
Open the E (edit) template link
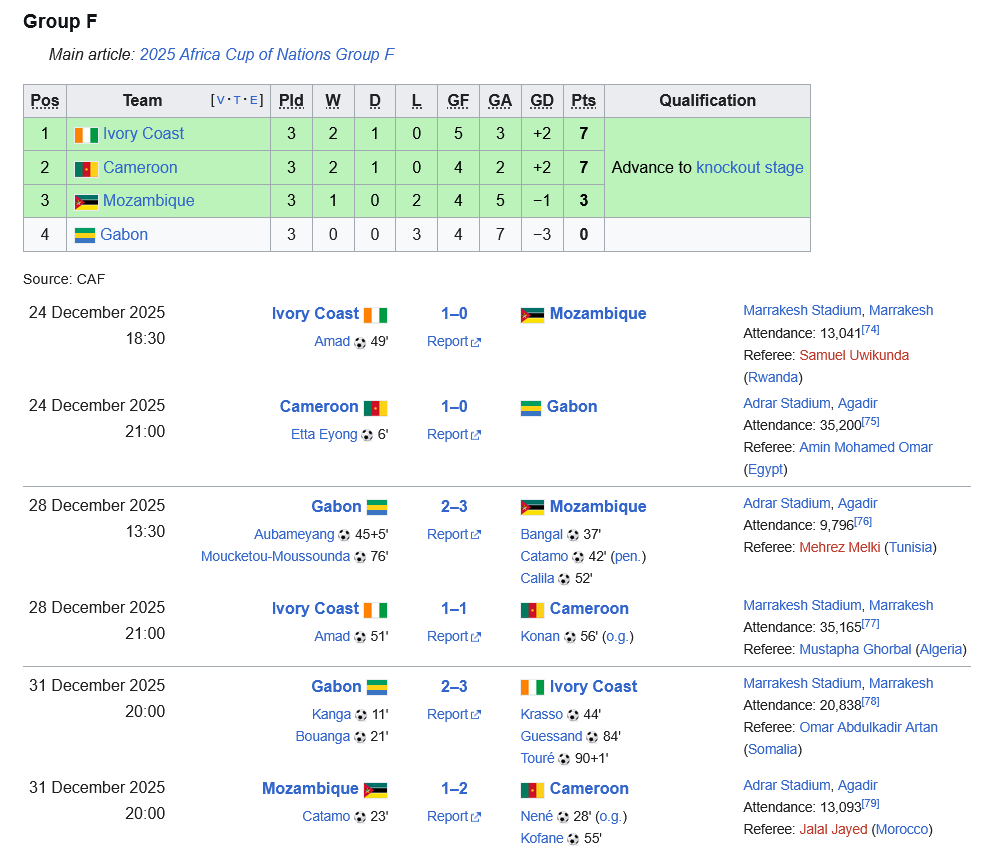click(x=254, y=100)
